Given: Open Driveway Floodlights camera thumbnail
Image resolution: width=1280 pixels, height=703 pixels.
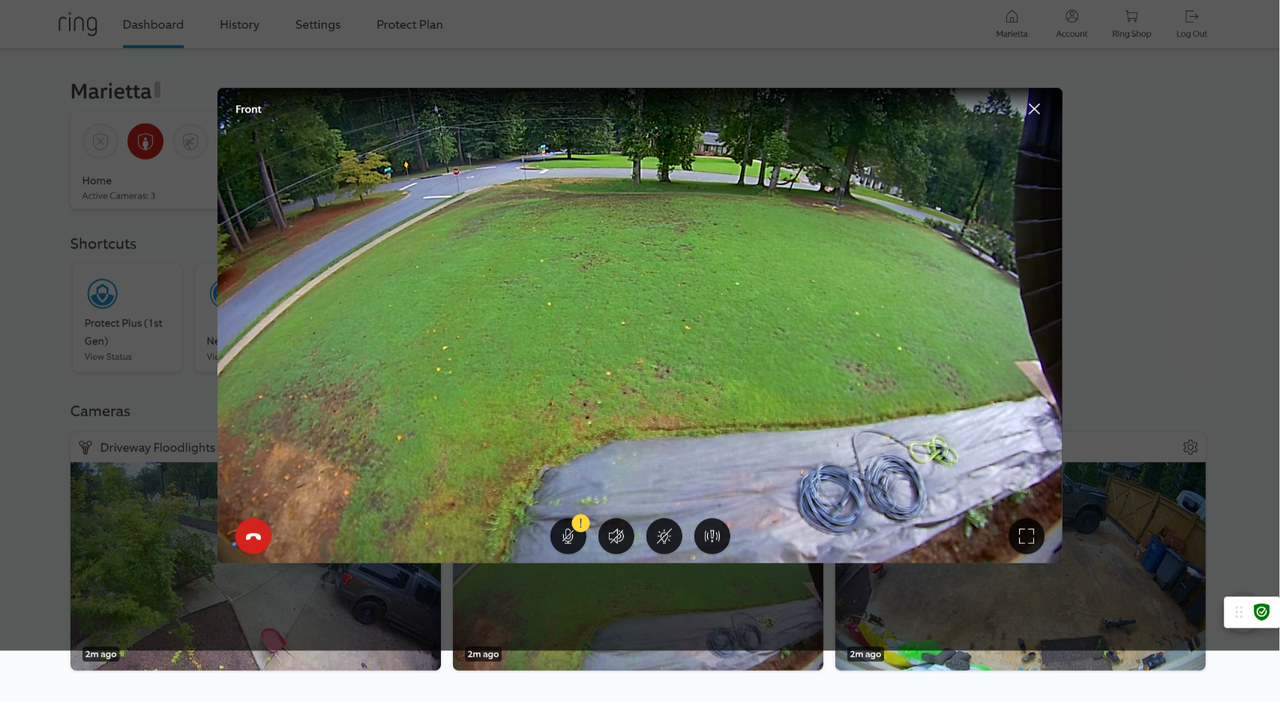Looking at the screenshot, I should pyautogui.click(x=255, y=566).
